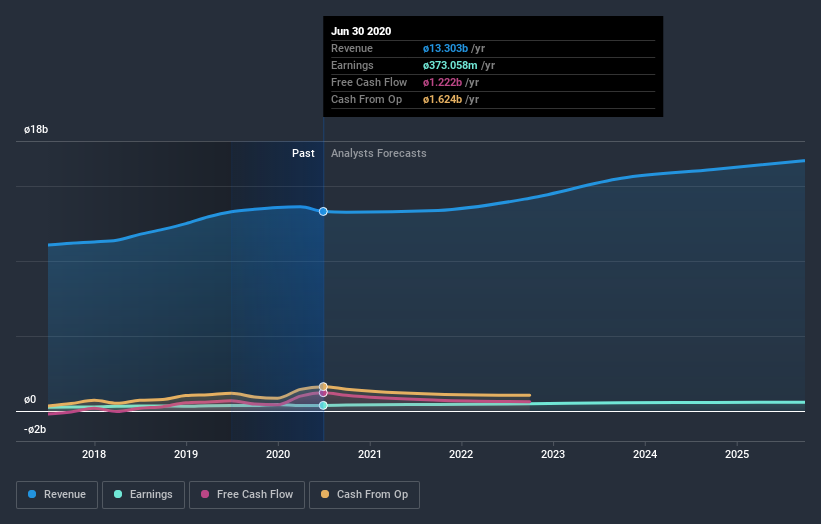Click the Revenue row label in tooltip

pos(352,48)
